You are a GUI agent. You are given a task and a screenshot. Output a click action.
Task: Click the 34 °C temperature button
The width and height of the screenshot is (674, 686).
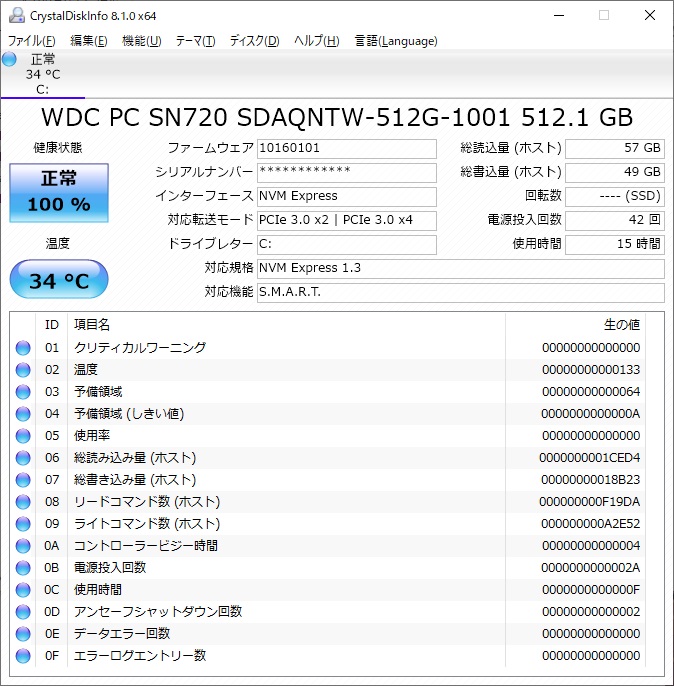click(59, 279)
